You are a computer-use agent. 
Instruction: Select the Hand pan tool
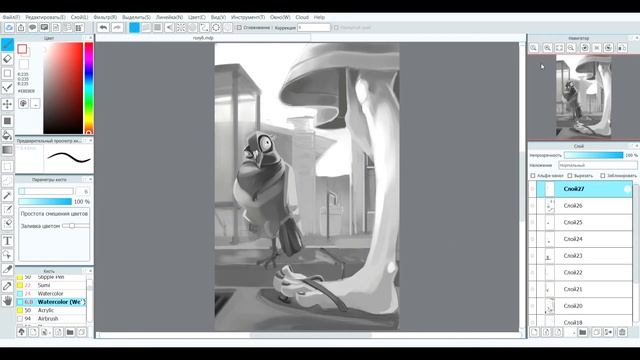coord(7,301)
